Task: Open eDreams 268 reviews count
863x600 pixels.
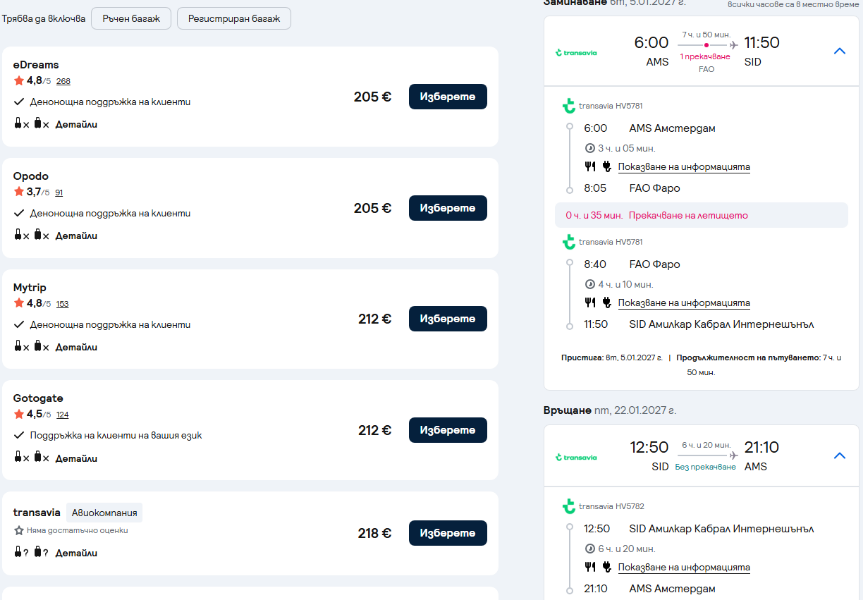Action: [x=63, y=81]
